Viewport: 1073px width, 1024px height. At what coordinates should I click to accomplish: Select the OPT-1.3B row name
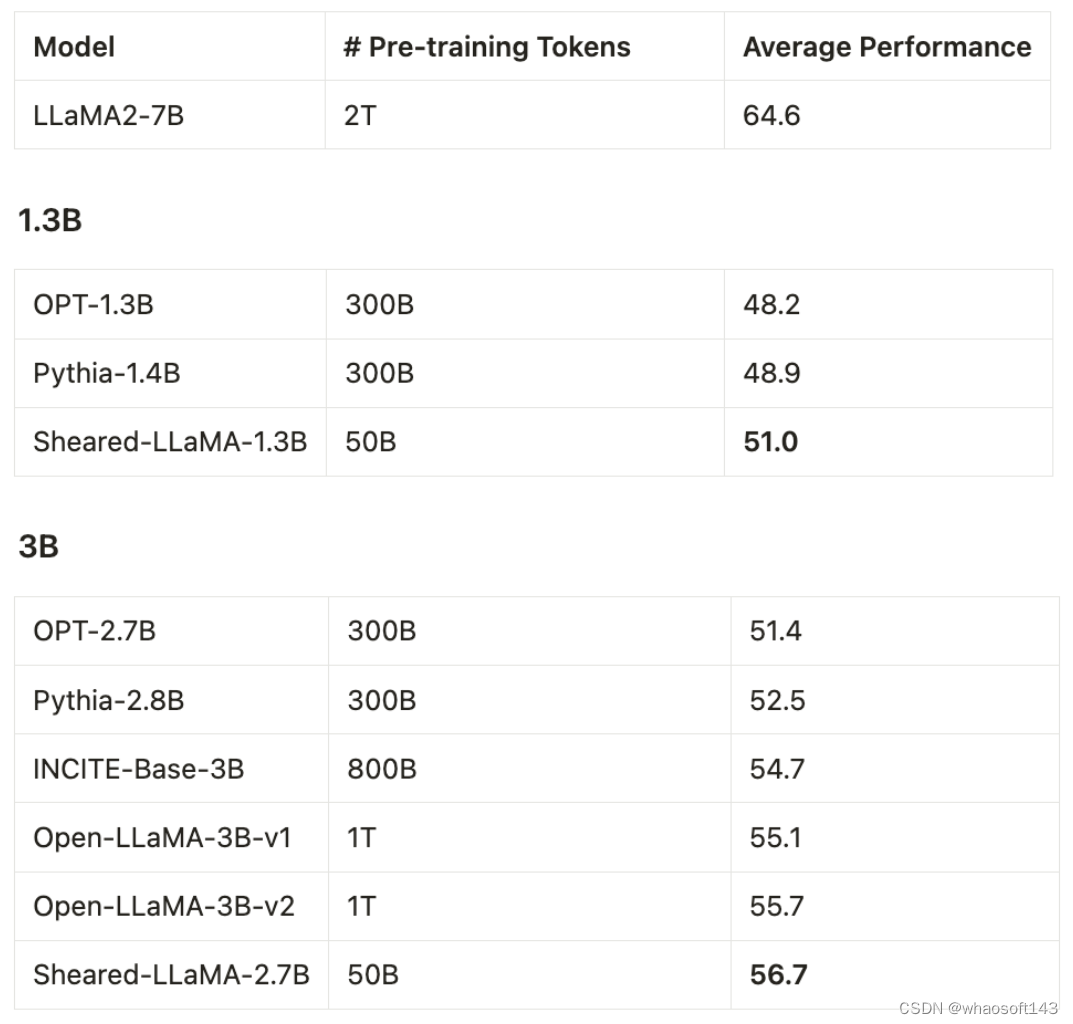(x=93, y=305)
